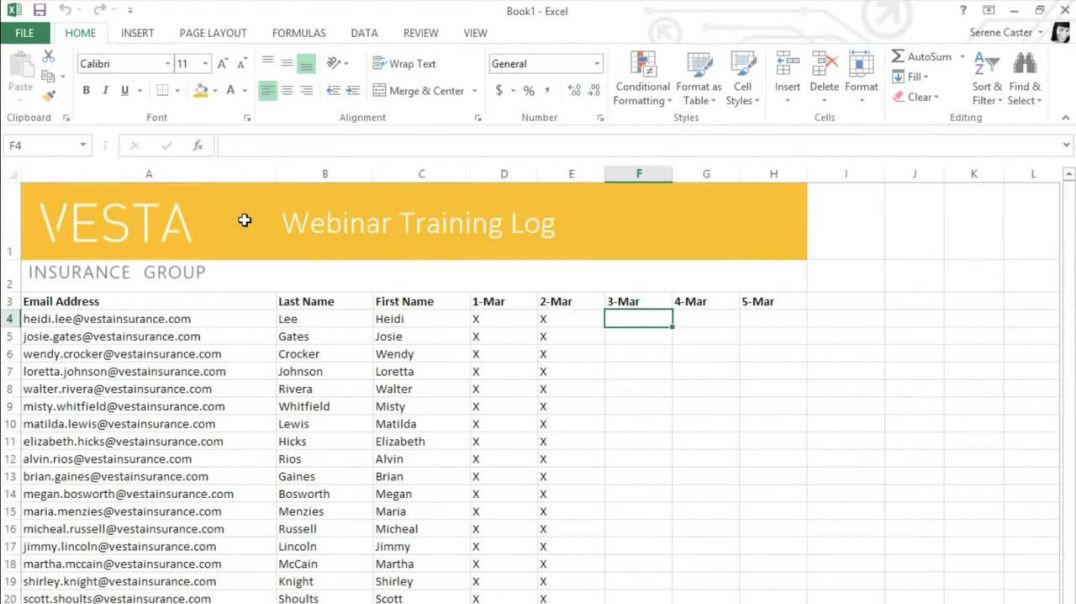Switch to the DATA tab
The width and height of the screenshot is (1076, 604).
[x=364, y=33]
